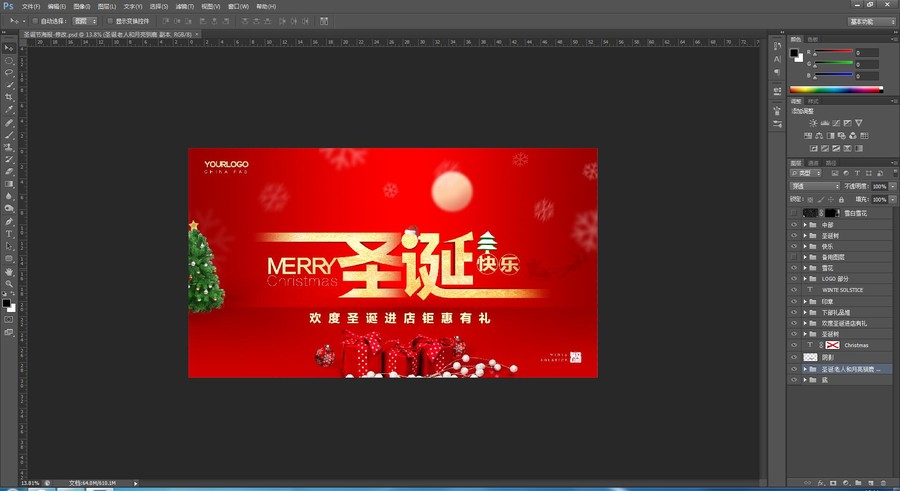Open the 滤镜(T) menu
The height and width of the screenshot is (491, 900).
[x=184, y=6]
